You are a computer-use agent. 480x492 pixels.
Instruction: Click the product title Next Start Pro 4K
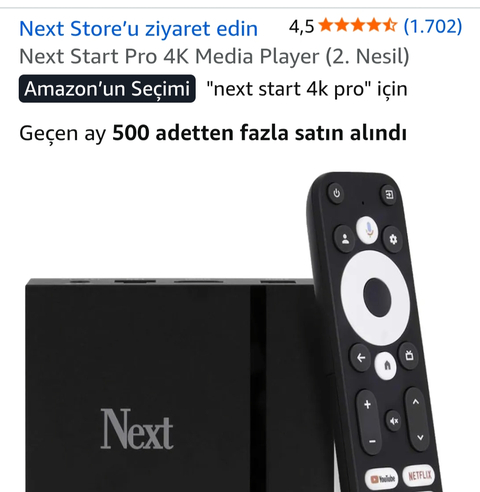(x=214, y=56)
